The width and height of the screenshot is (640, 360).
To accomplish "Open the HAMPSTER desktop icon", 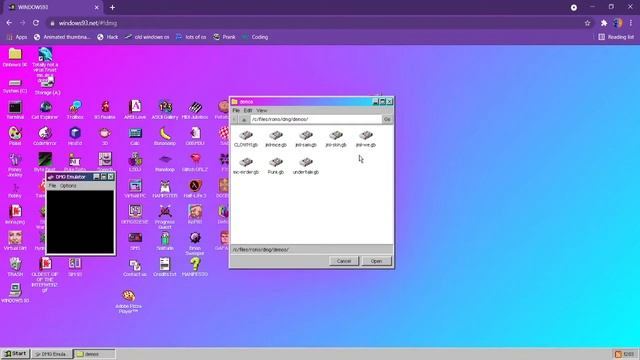I will 165,189.
